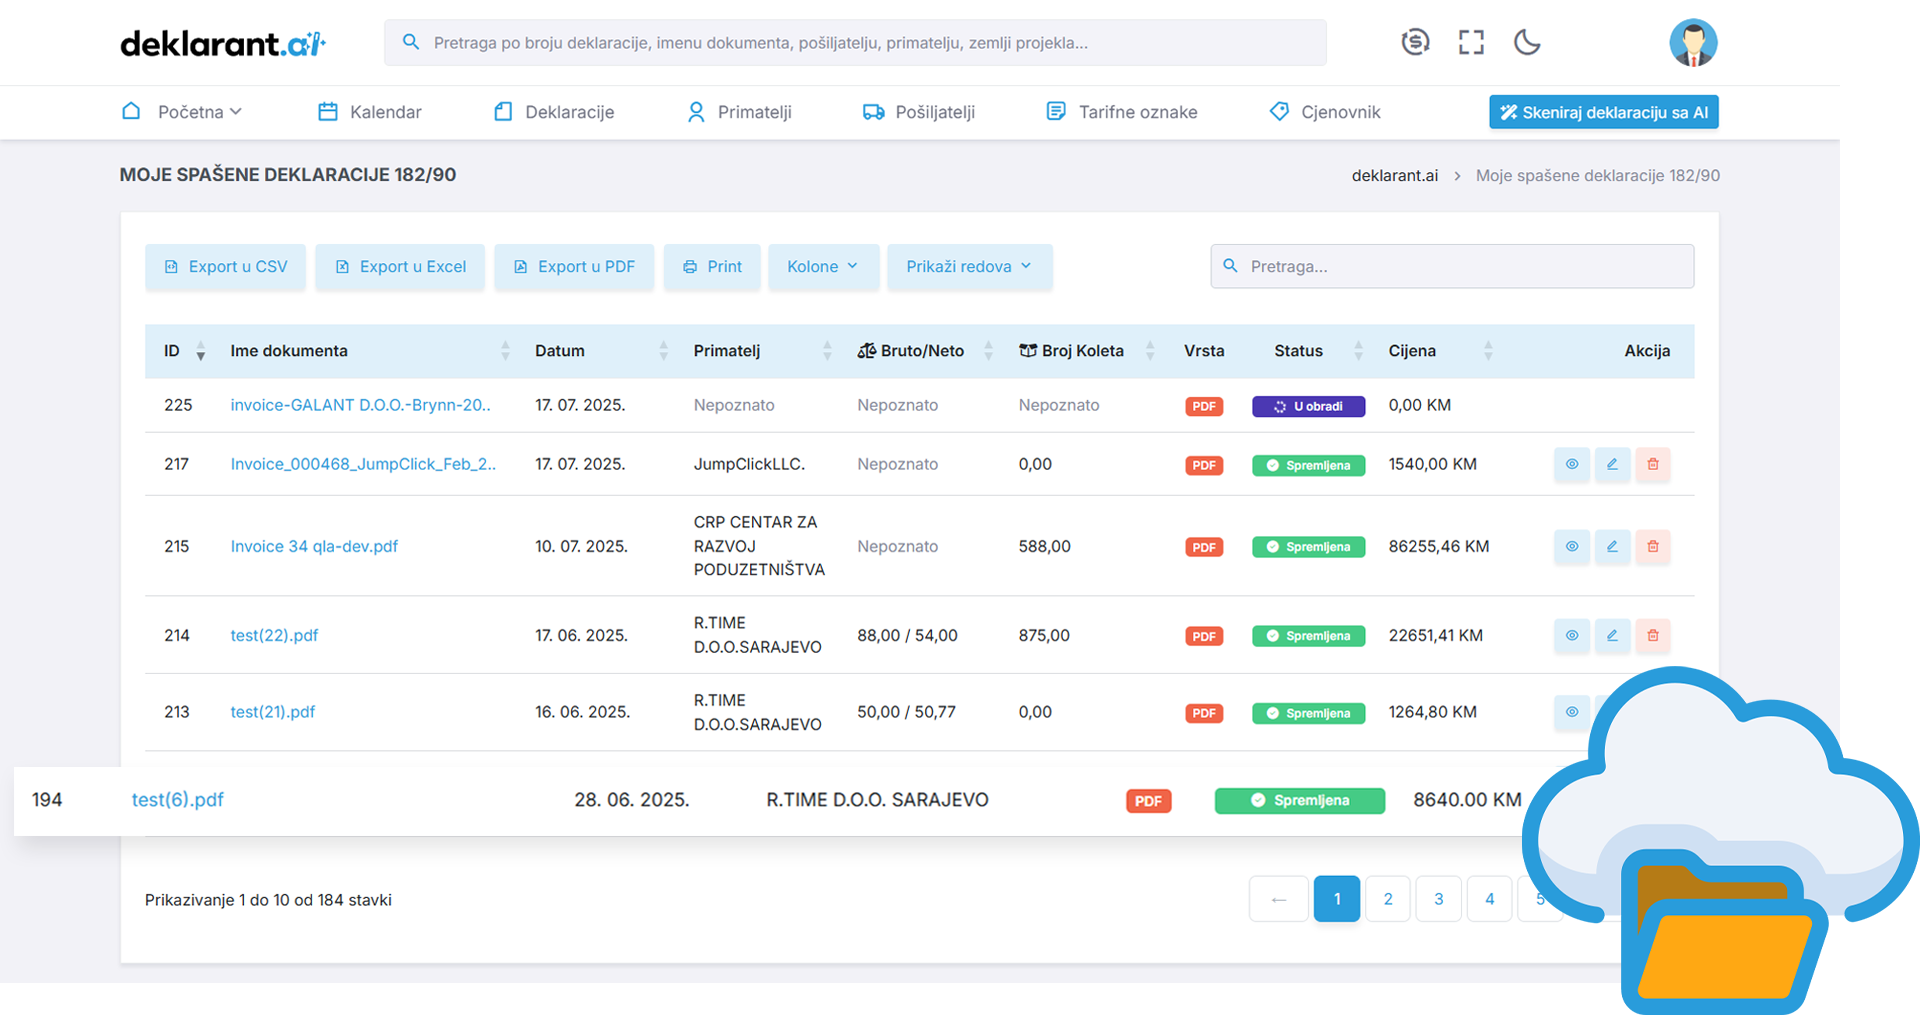This screenshot has width=1920, height=1015.
Task: Sort table by ID column header
Action: pyautogui.click(x=184, y=351)
